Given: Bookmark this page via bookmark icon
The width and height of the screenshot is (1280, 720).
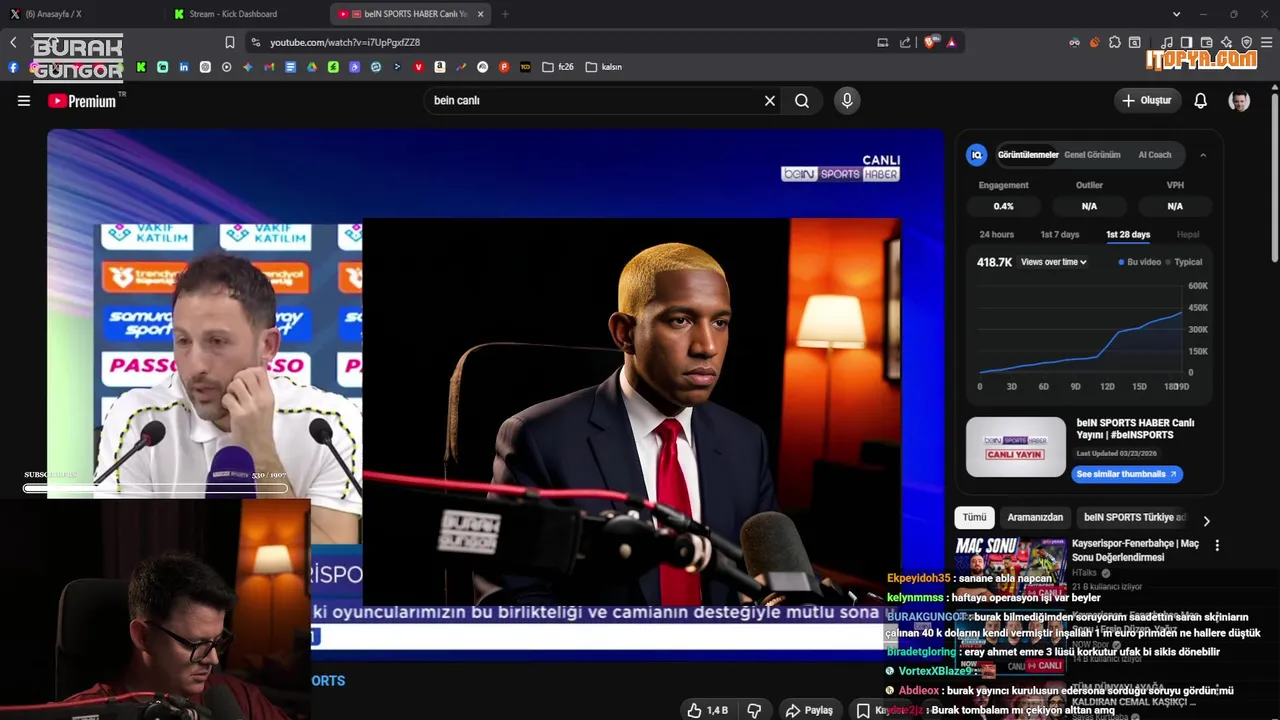Looking at the screenshot, I should click(x=230, y=42).
